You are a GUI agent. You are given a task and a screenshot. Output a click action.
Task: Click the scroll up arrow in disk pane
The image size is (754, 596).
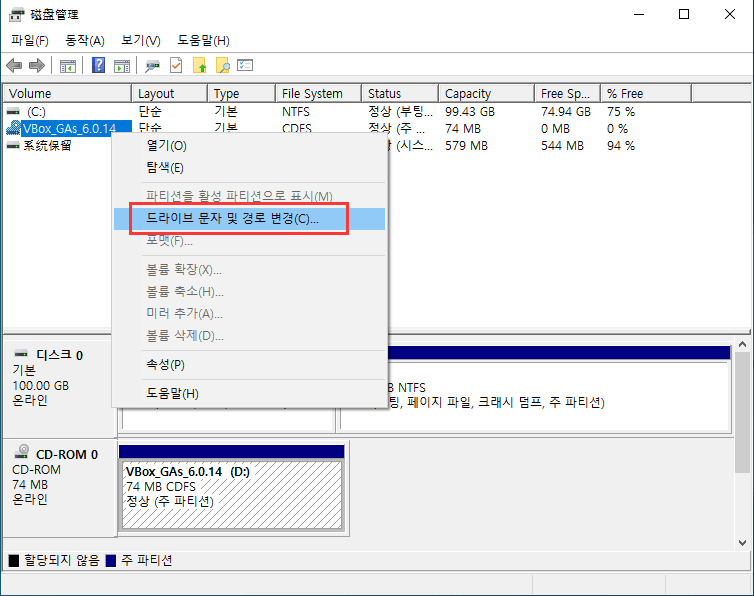tap(742, 344)
